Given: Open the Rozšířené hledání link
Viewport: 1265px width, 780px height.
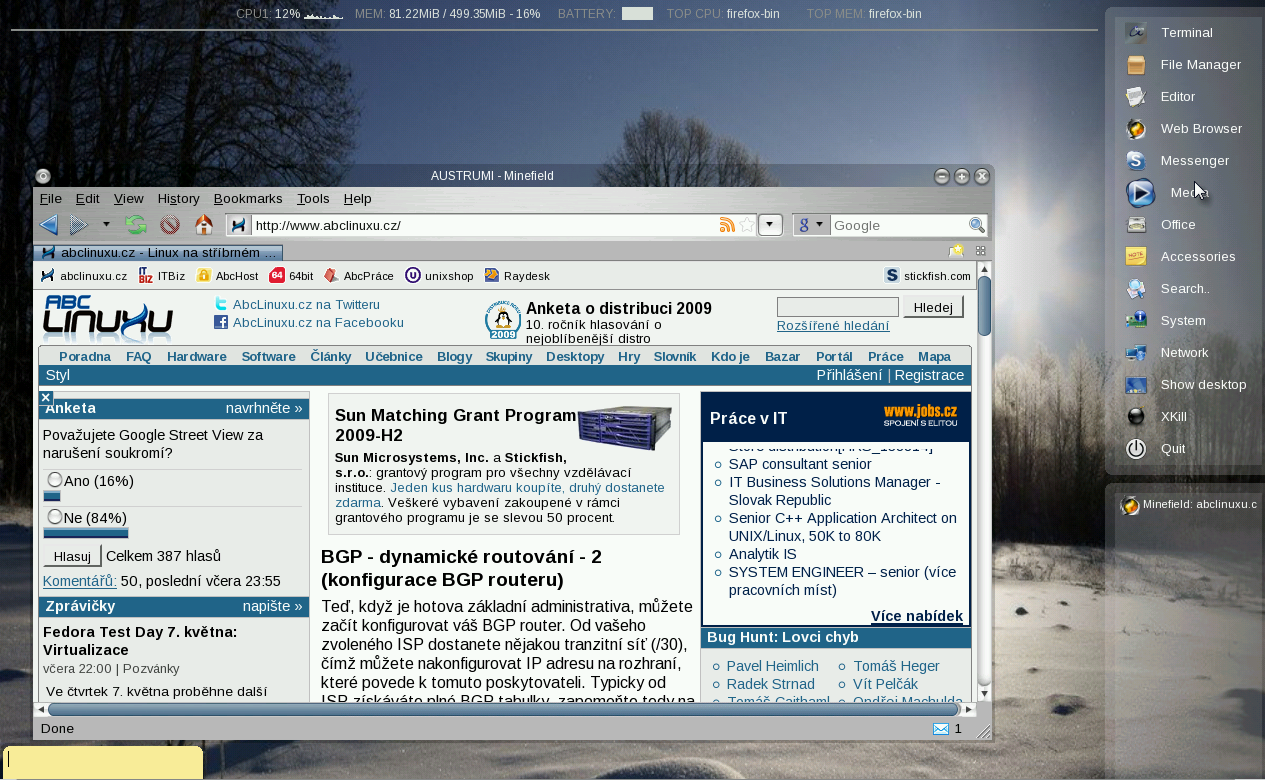Looking at the screenshot, I should point(833,325).
